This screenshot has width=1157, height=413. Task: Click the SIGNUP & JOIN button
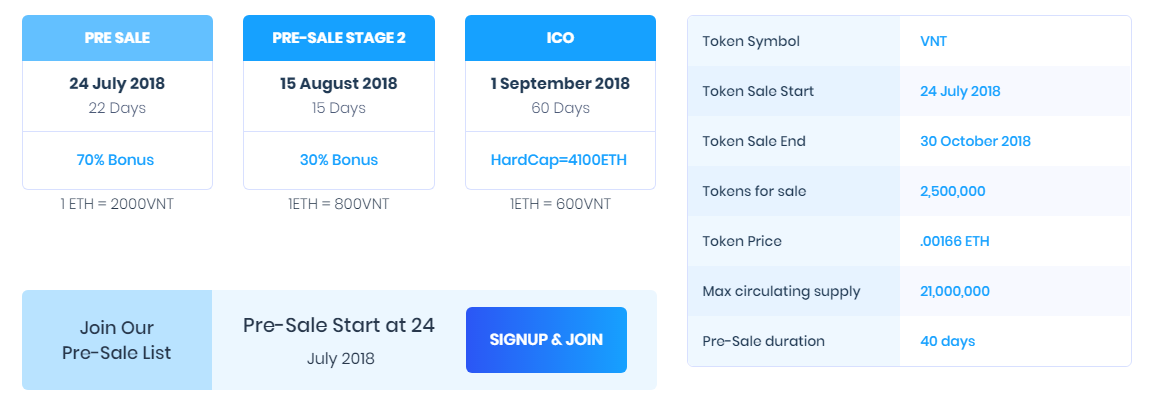546,340
